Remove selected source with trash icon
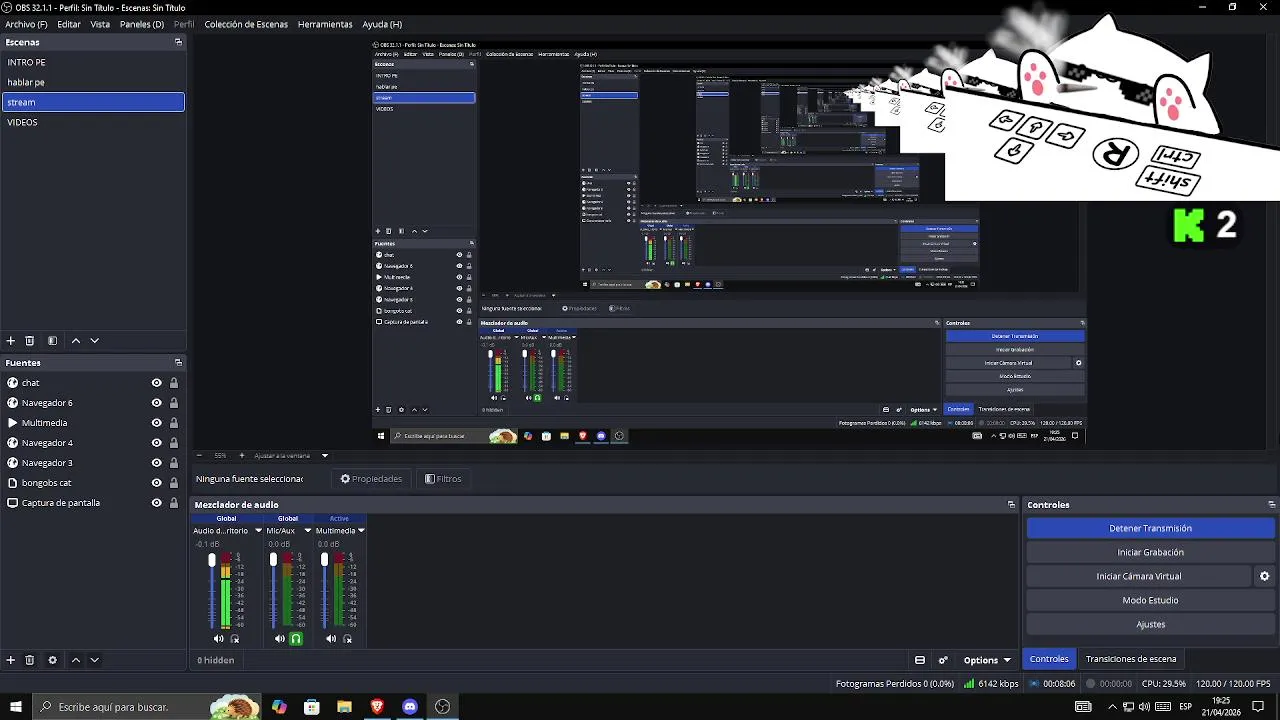Viewport: 1280px width, 720px height. (x=30, y=660)
